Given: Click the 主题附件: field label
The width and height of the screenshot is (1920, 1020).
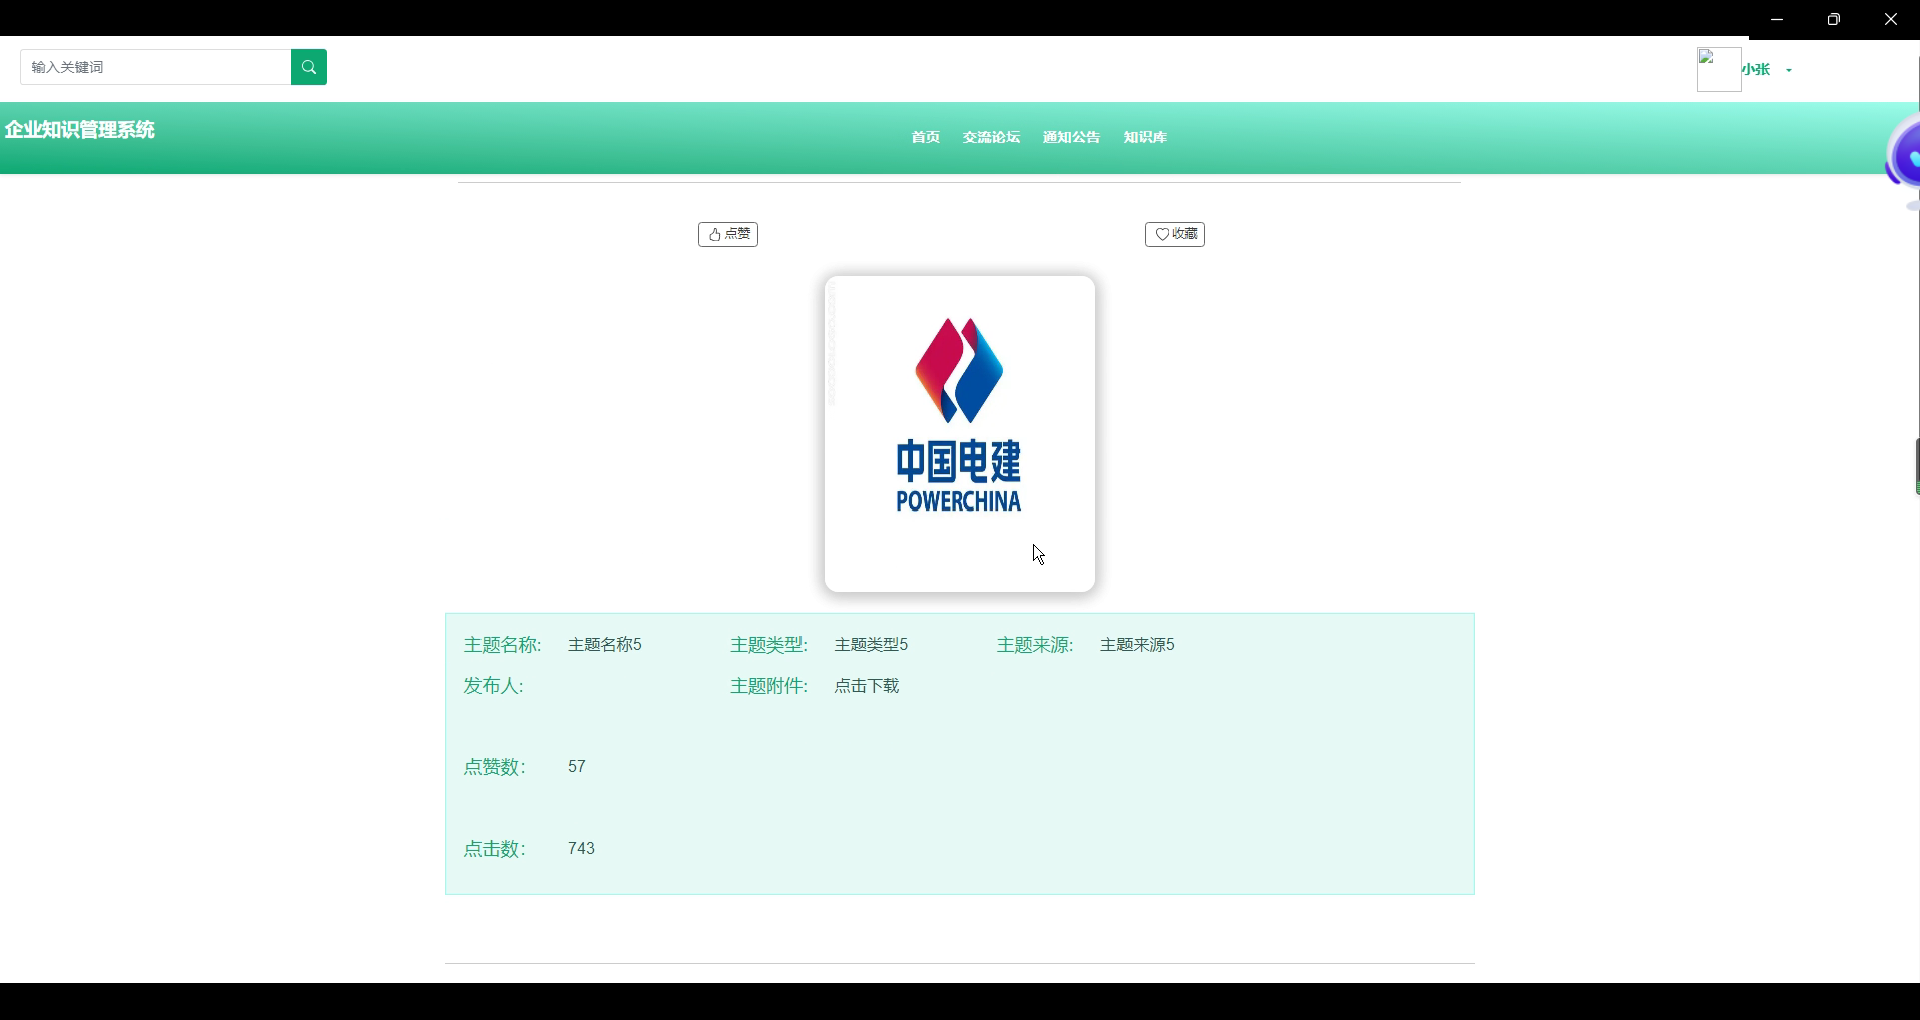Looking at the screenshot, I should 769,686.
